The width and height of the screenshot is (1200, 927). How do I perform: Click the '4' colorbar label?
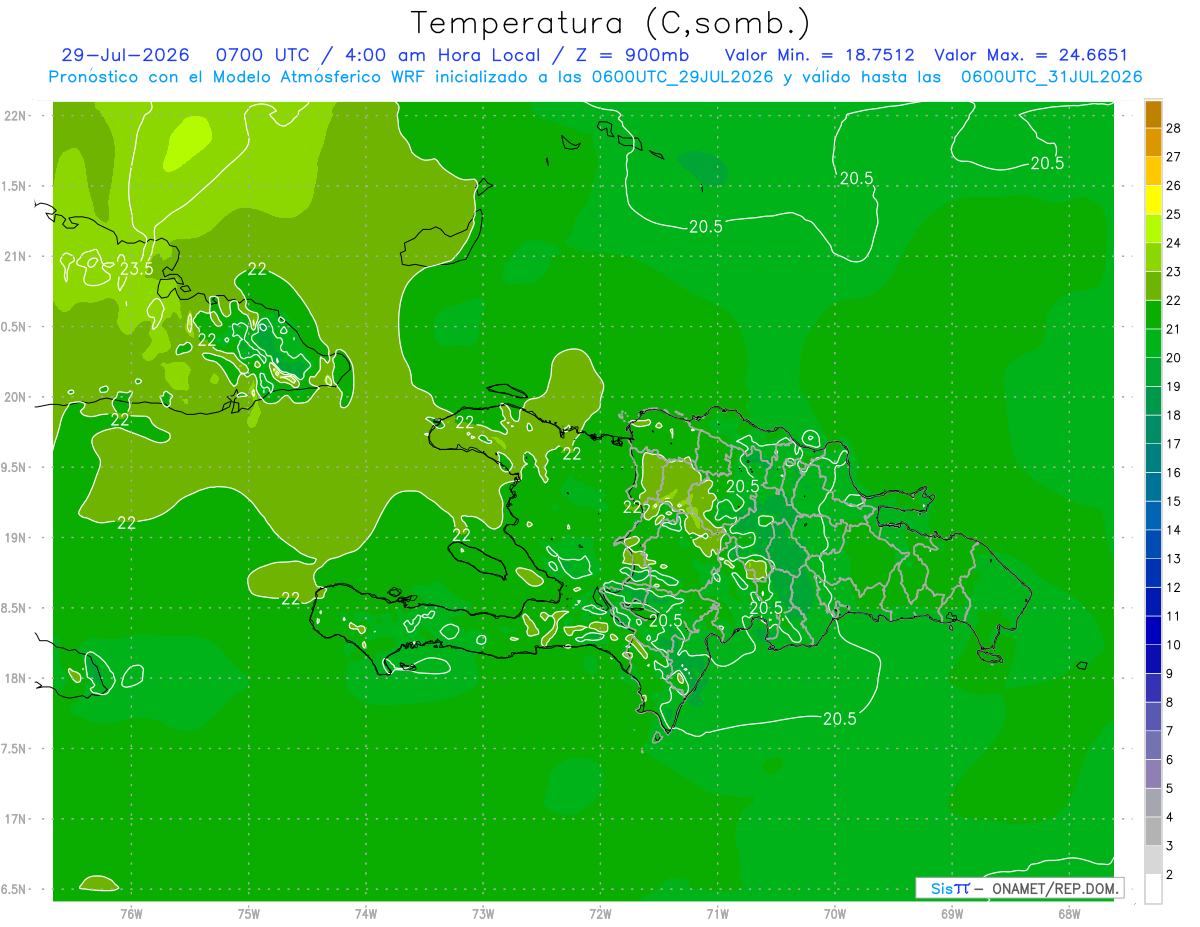click(x=1170, y=817)
